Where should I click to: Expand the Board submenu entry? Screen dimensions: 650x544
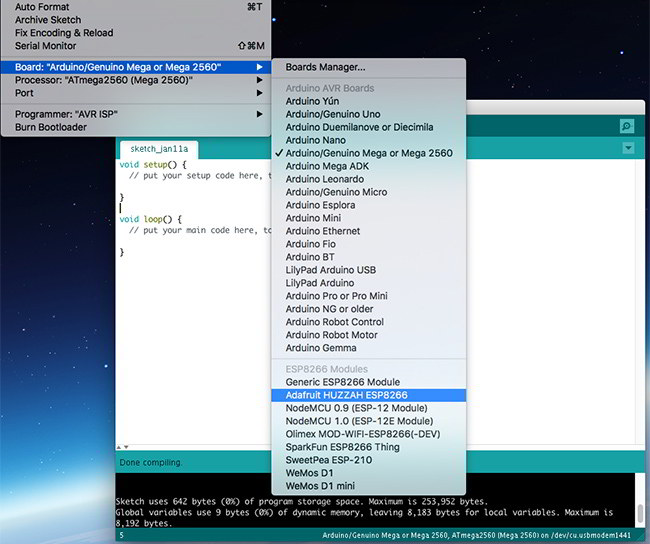click(136, 67)
